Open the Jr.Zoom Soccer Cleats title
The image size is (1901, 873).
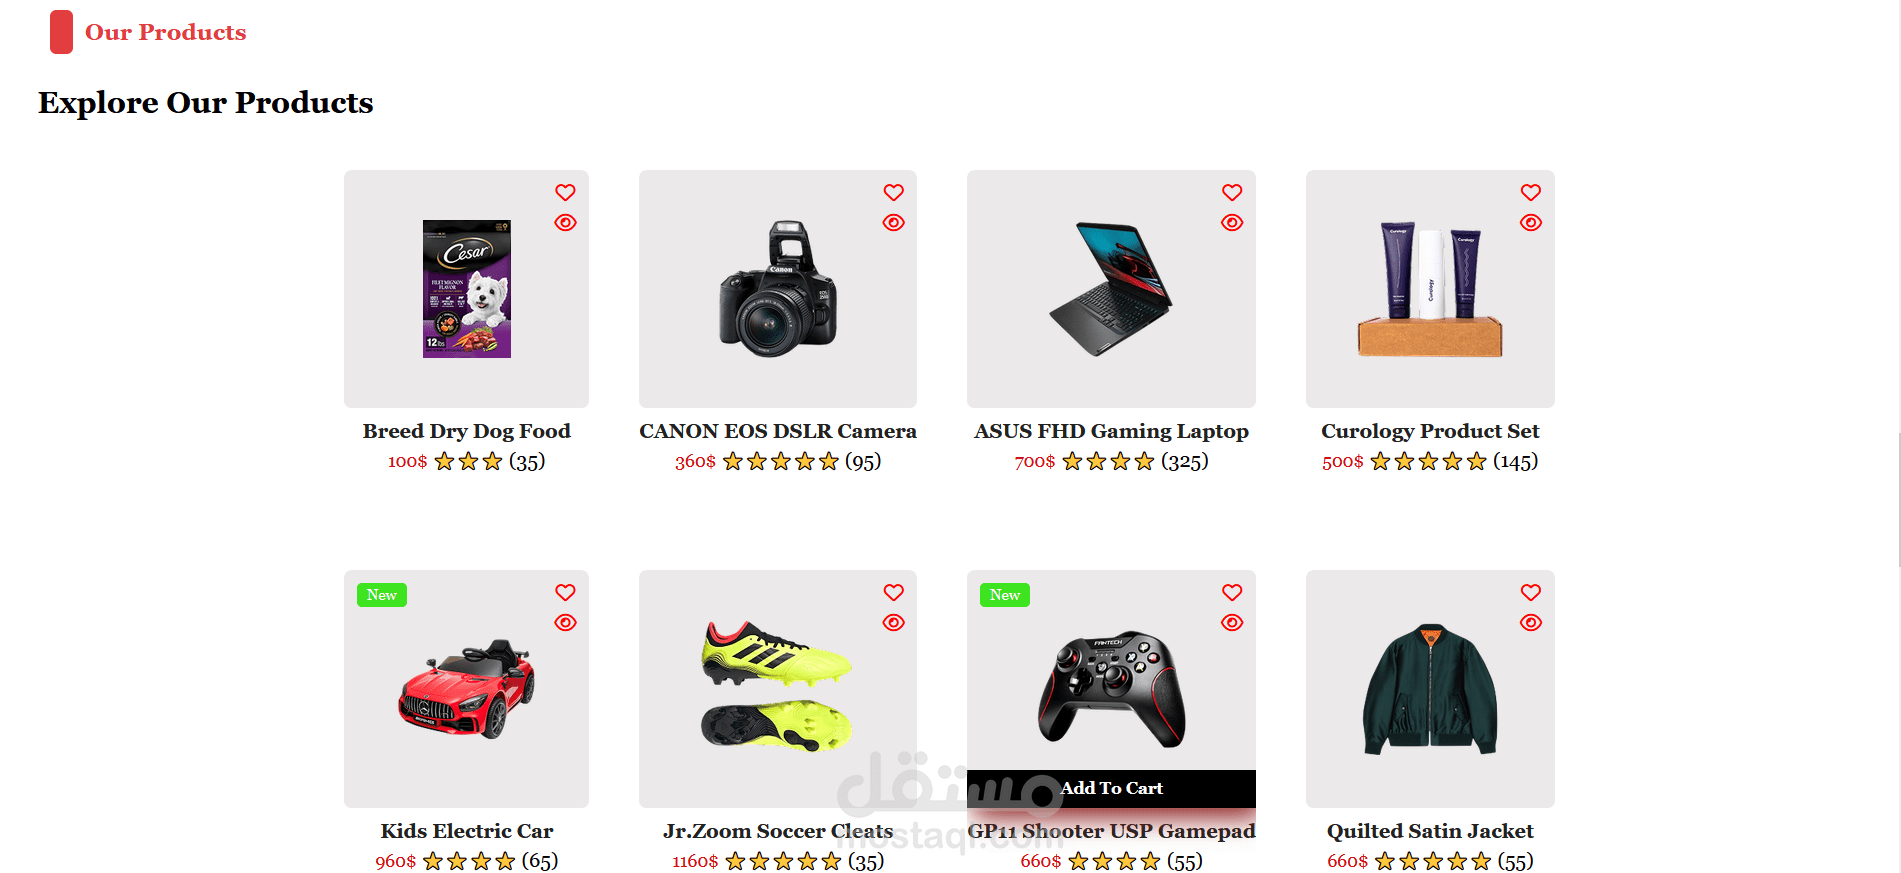778,831
